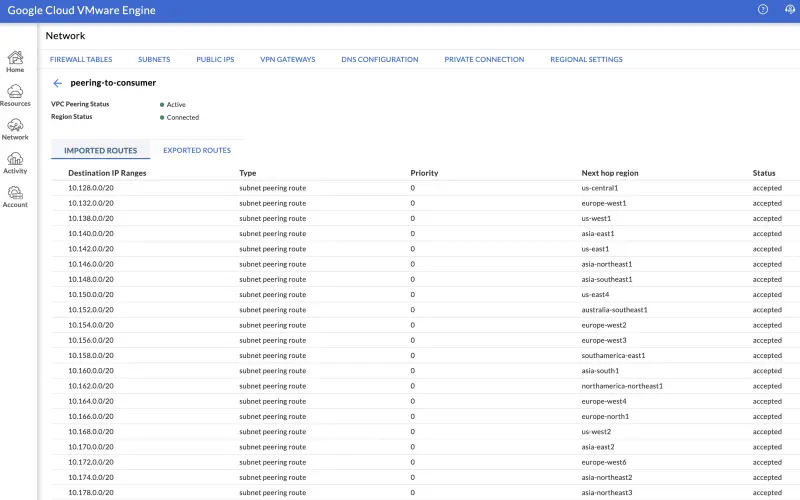This screenshot has height=500, width=800.
Task: Click the asia-east1 next hop region
Action: tap(598, 234)
